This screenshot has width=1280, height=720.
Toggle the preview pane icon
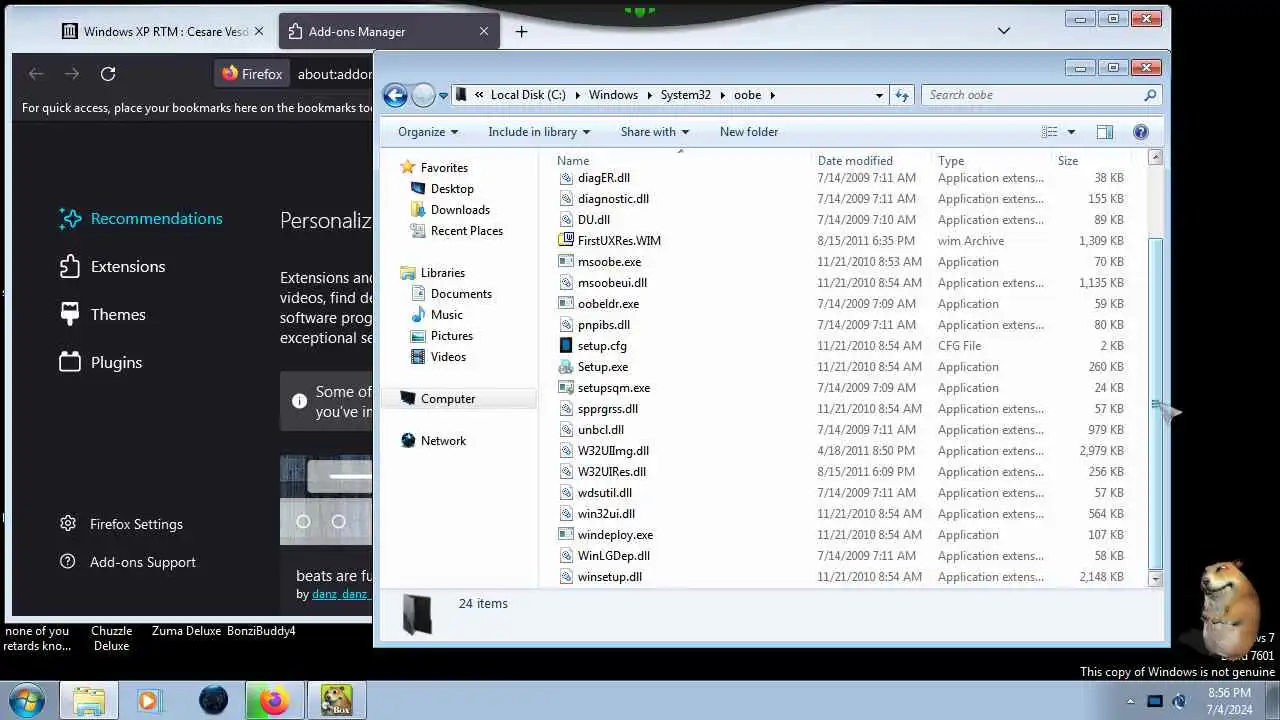(x=1105, y=132)
